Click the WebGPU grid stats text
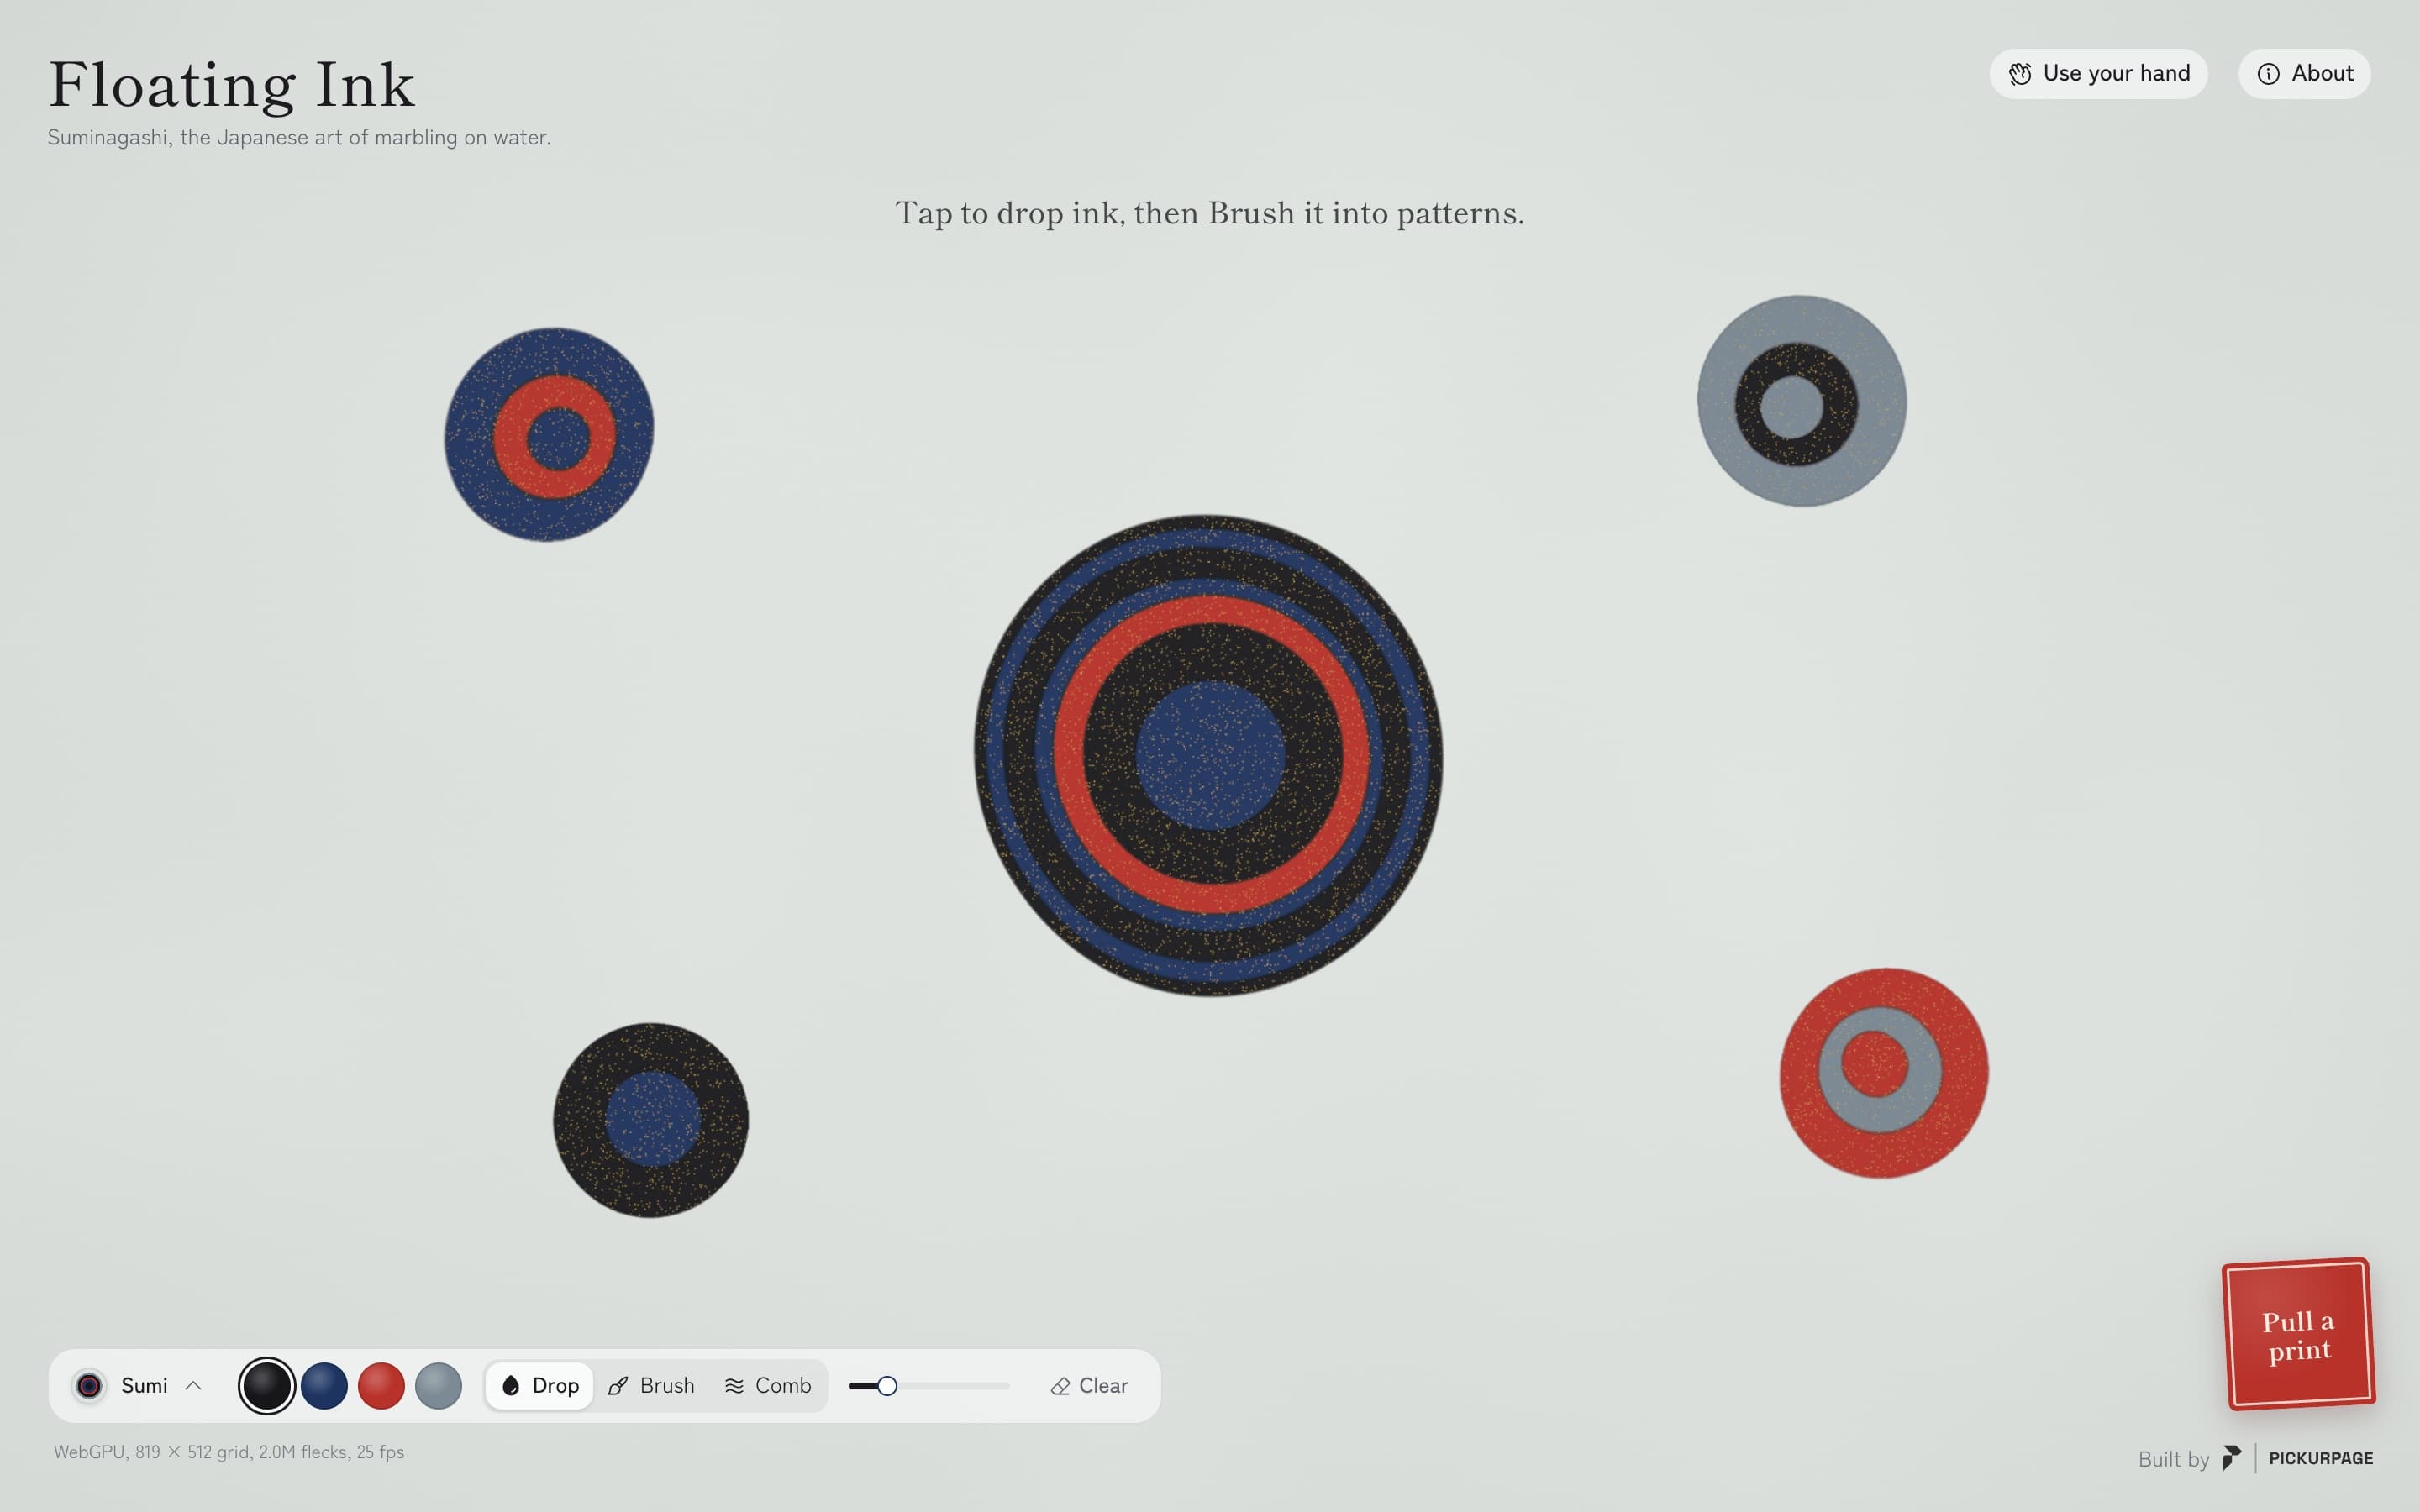This screenshot has height=1512, width=2420. [x=229, y=1452]
